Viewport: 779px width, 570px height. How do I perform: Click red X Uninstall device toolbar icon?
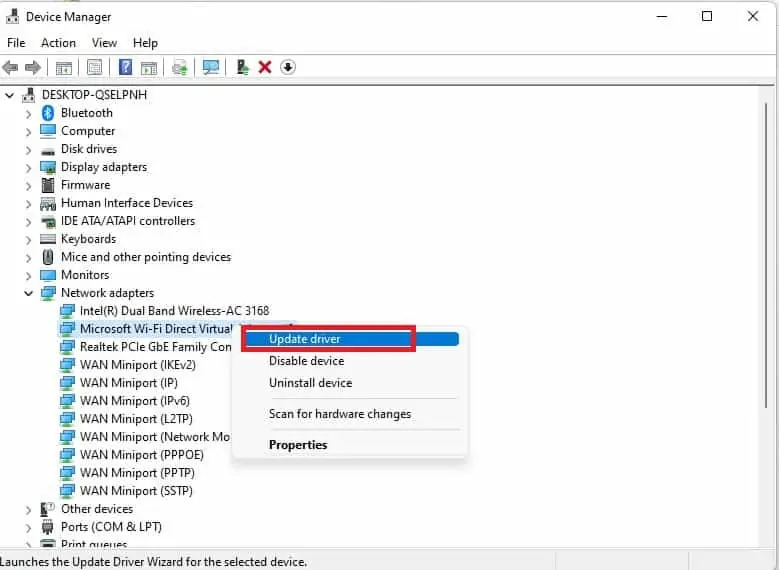(x=265, y=67)
